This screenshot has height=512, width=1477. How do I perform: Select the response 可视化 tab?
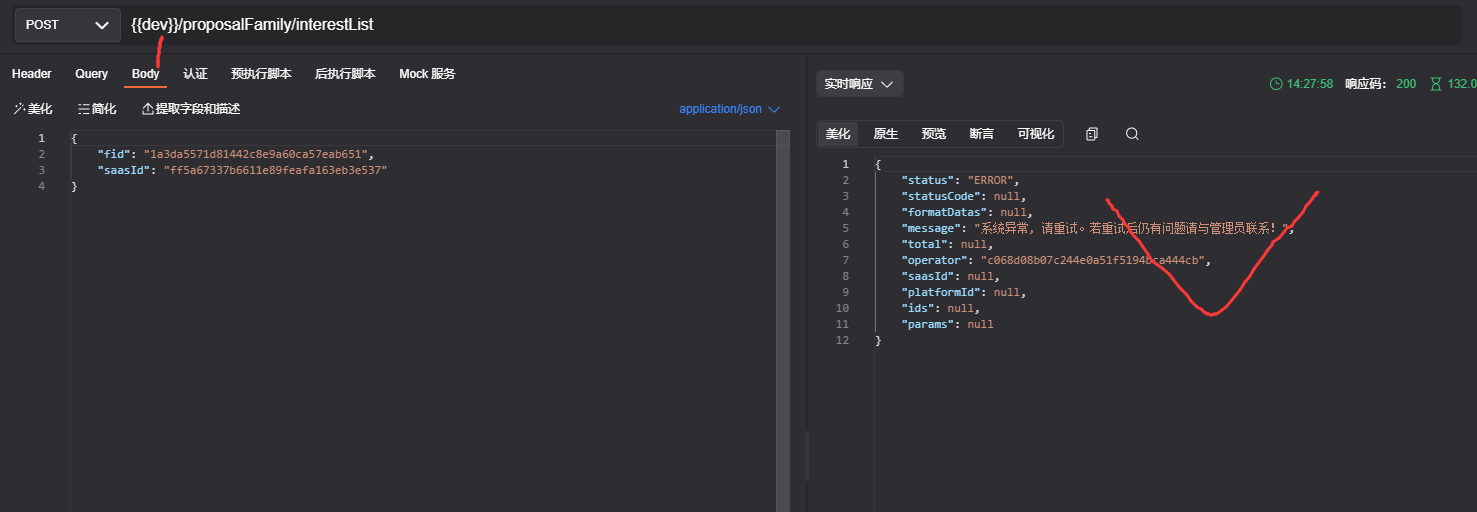[1036, 134]
